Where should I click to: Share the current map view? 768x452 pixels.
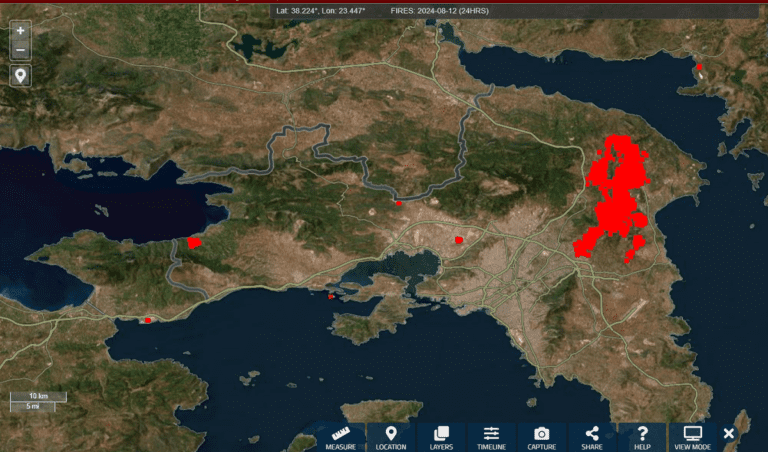coord(592,437)
